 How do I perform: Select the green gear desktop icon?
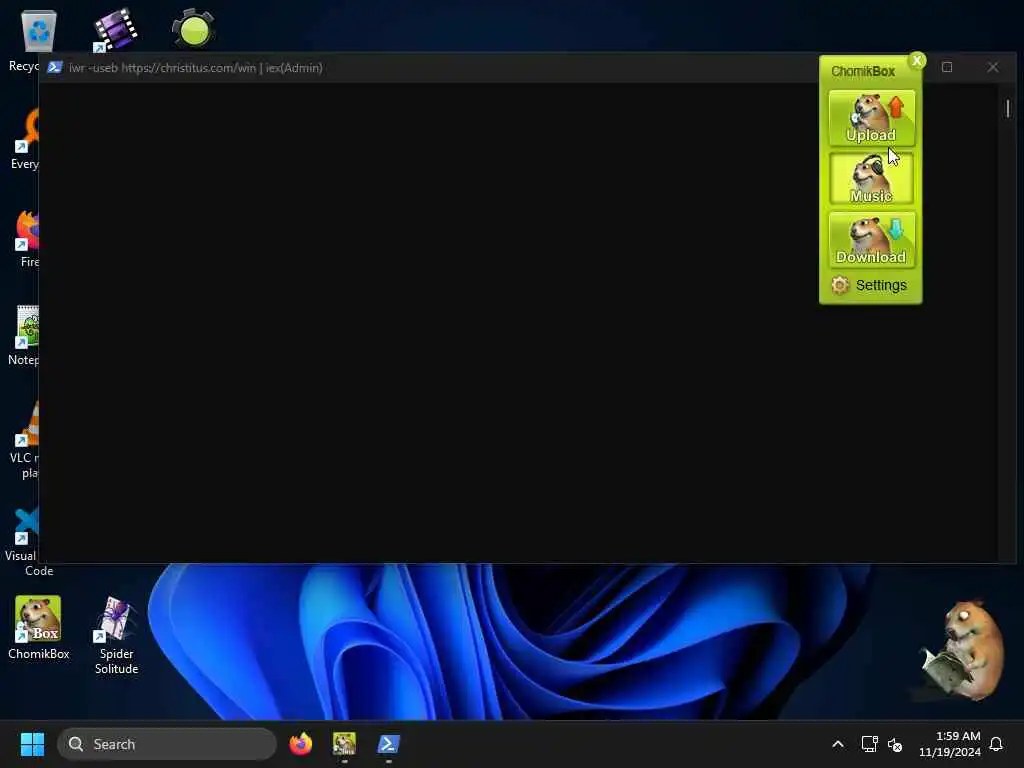(193, 28)
